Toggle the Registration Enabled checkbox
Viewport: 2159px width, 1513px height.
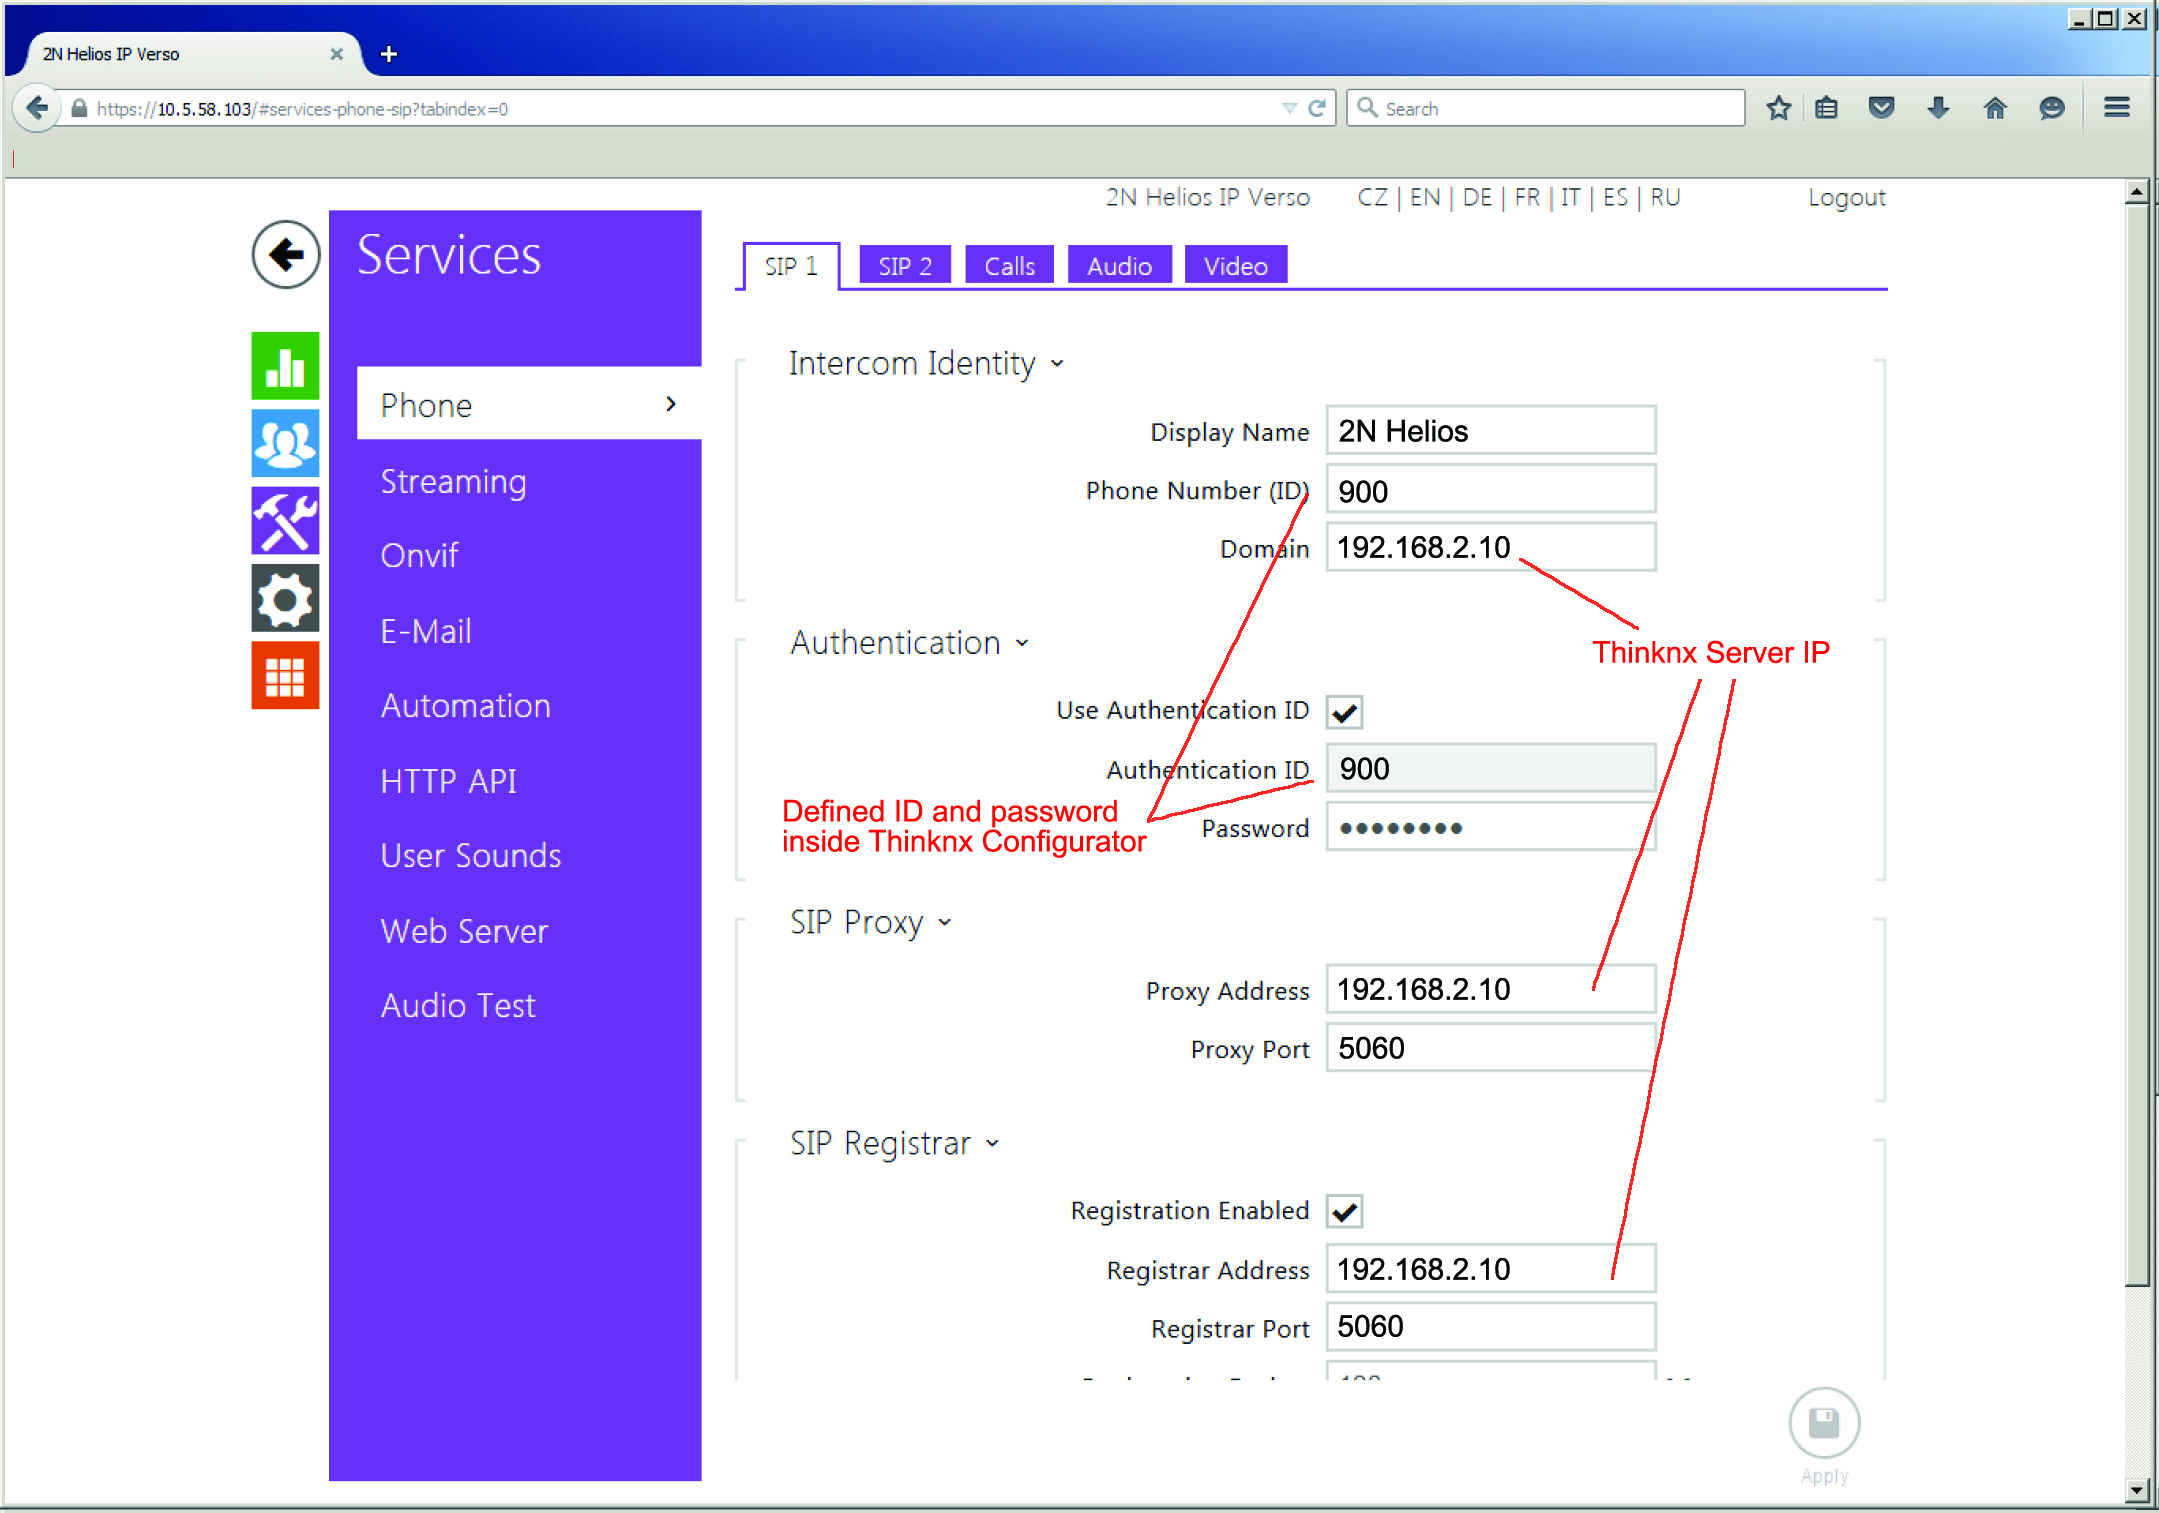tap(1344, 1212)
